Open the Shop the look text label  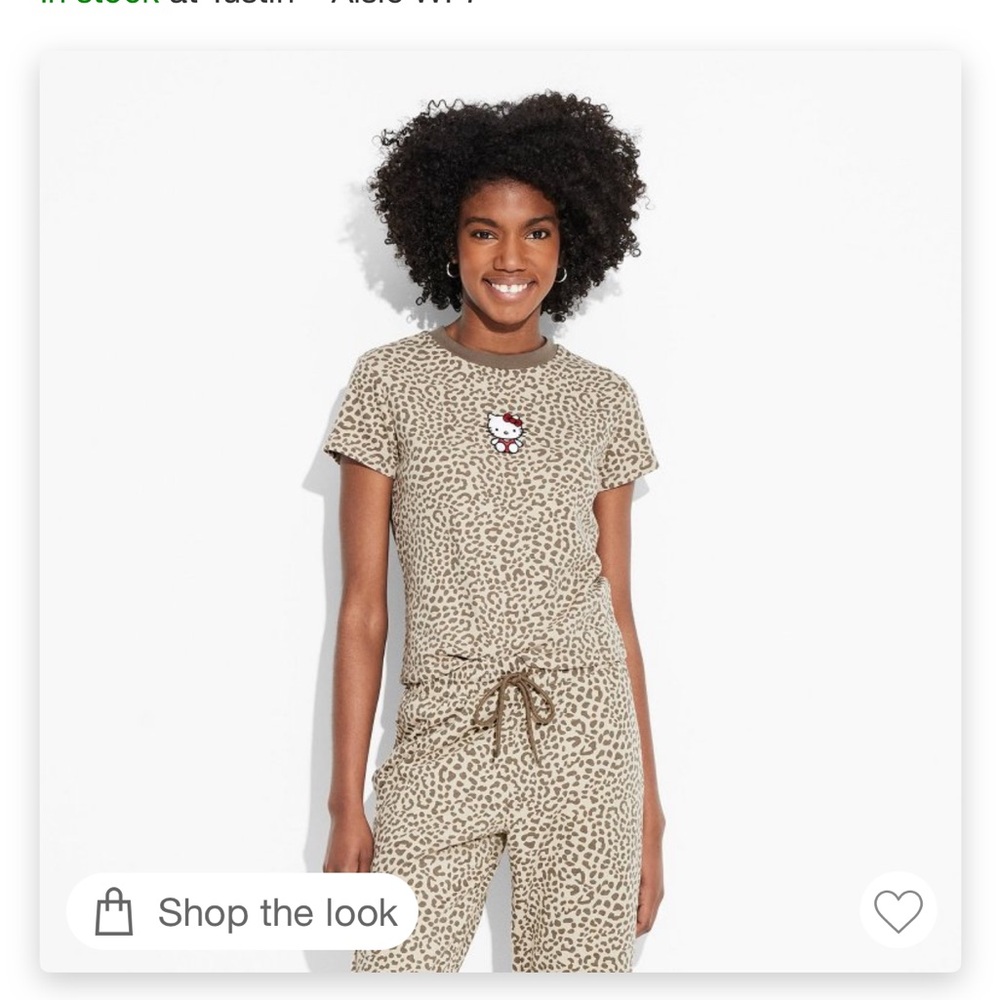coord(277,913)
